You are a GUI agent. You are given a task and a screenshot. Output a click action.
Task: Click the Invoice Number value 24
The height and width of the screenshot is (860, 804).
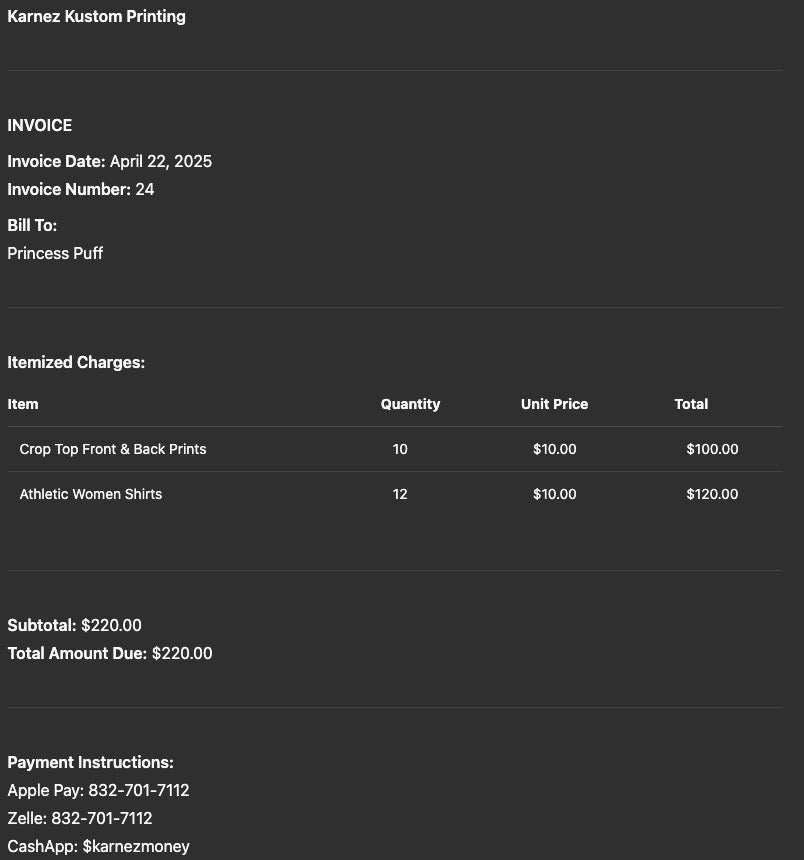coord(145,189)
